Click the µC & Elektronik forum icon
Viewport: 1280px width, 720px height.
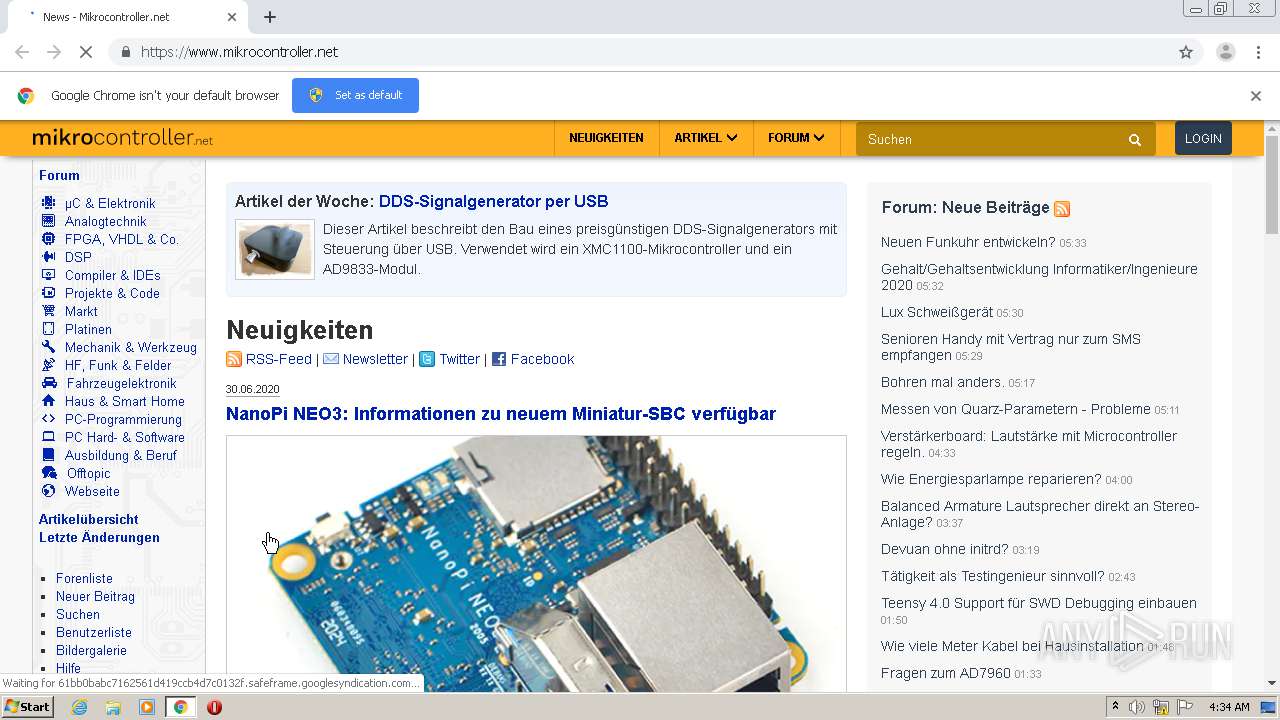tap(48, 203)
